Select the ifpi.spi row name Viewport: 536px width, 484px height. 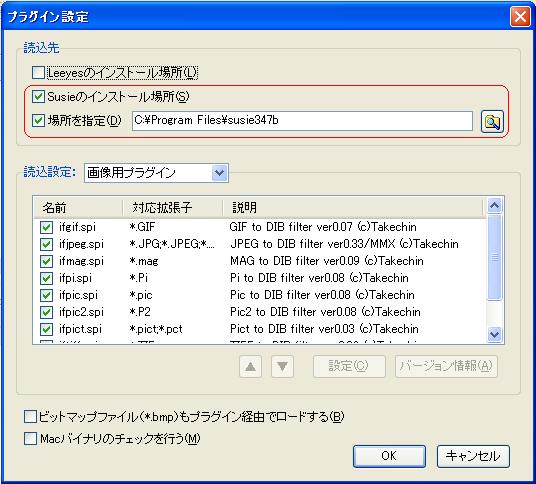[75, 278]
